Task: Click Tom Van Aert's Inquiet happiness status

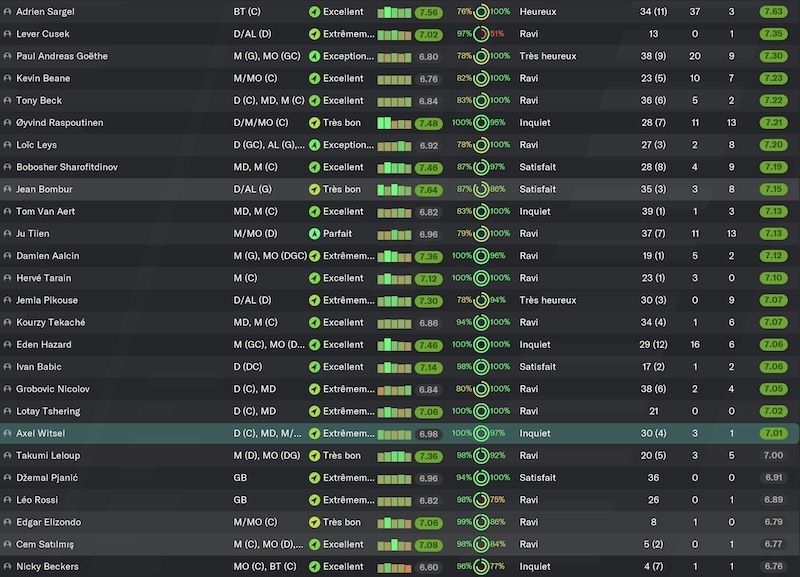Action: coord(535,211)
